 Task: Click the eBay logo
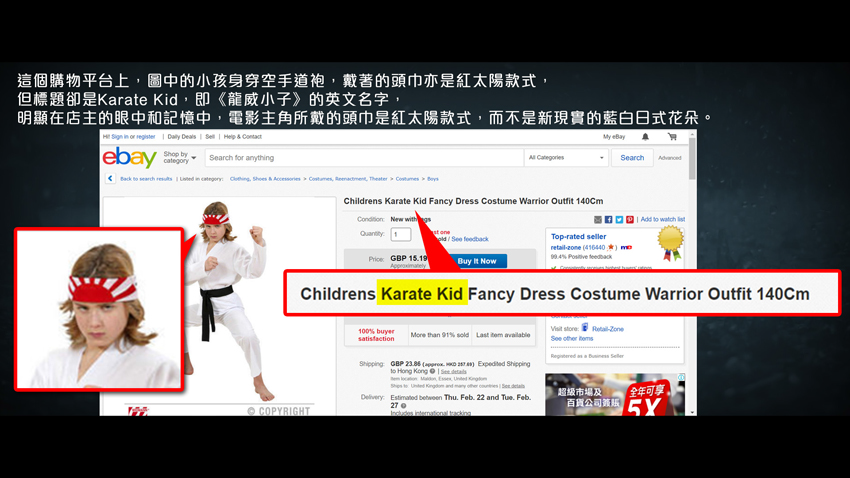pos(130,158)
